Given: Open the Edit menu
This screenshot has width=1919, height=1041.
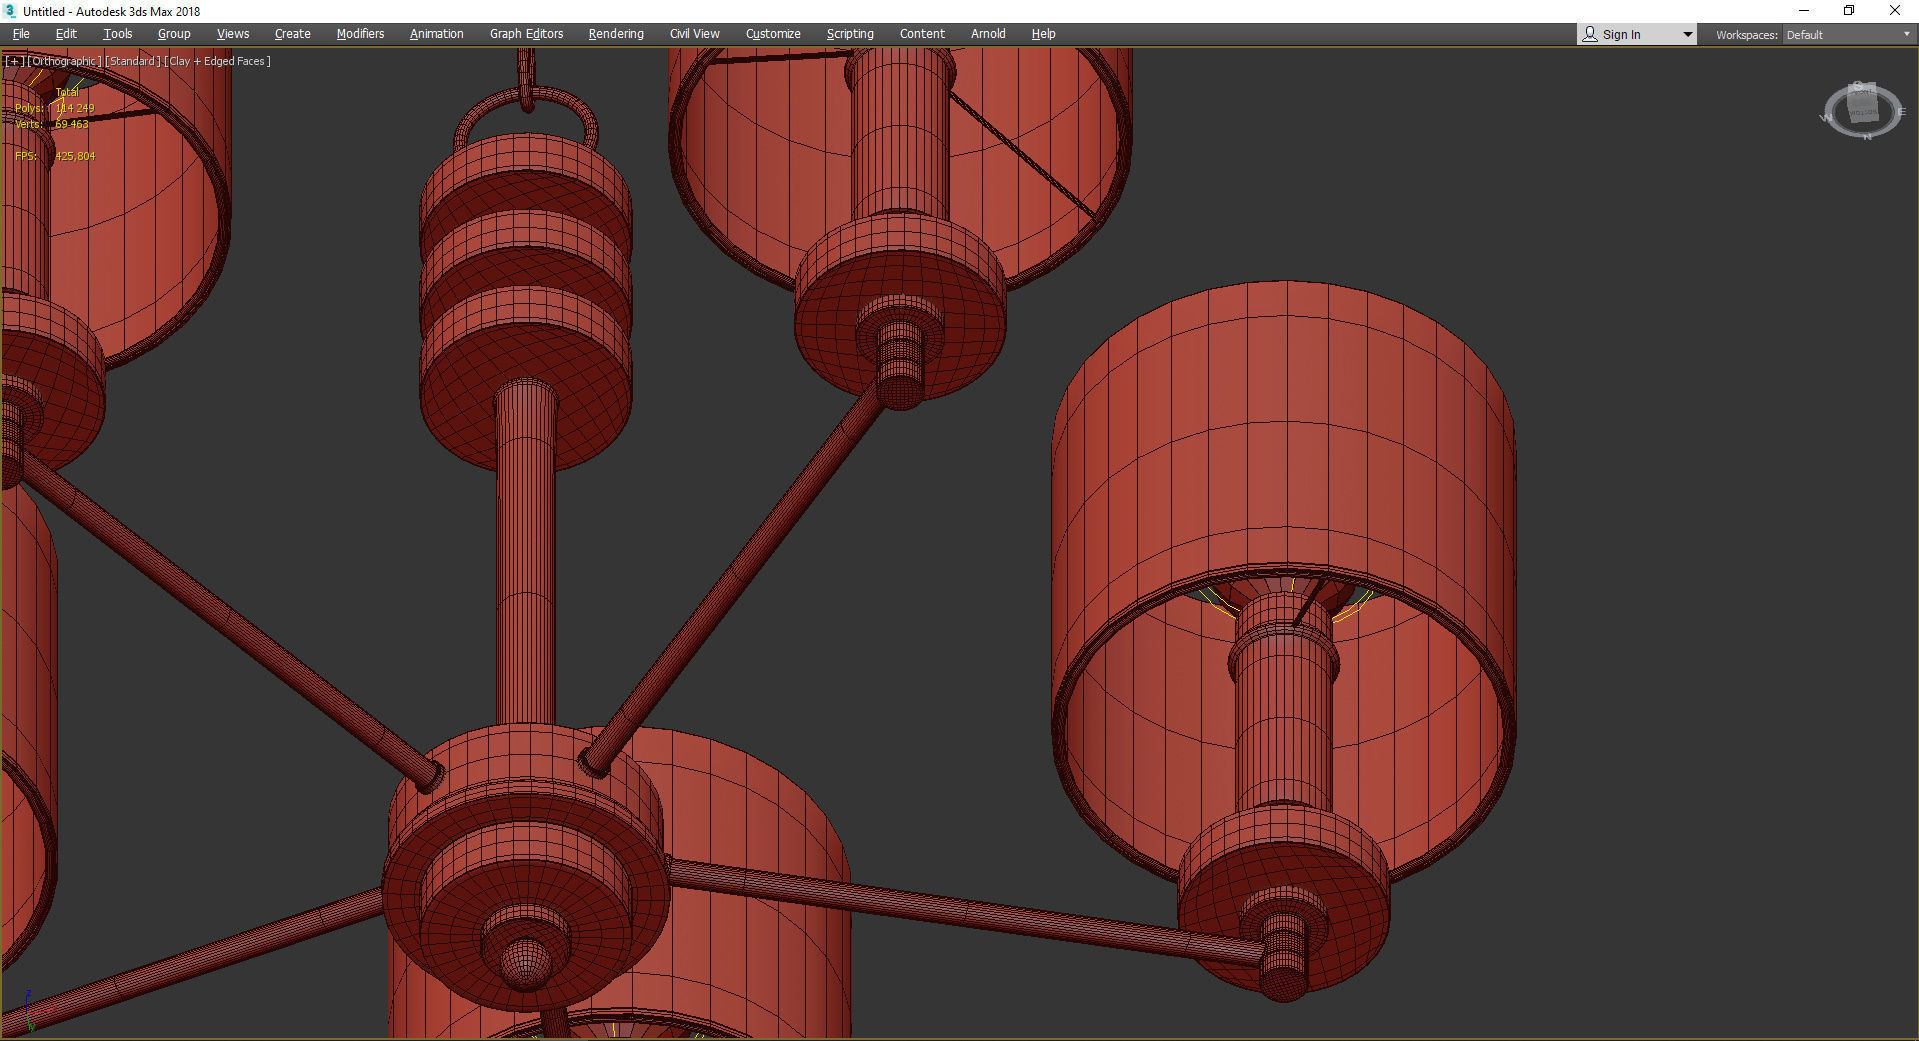Looking at the screenshot, I should click(x=66, y=34).
